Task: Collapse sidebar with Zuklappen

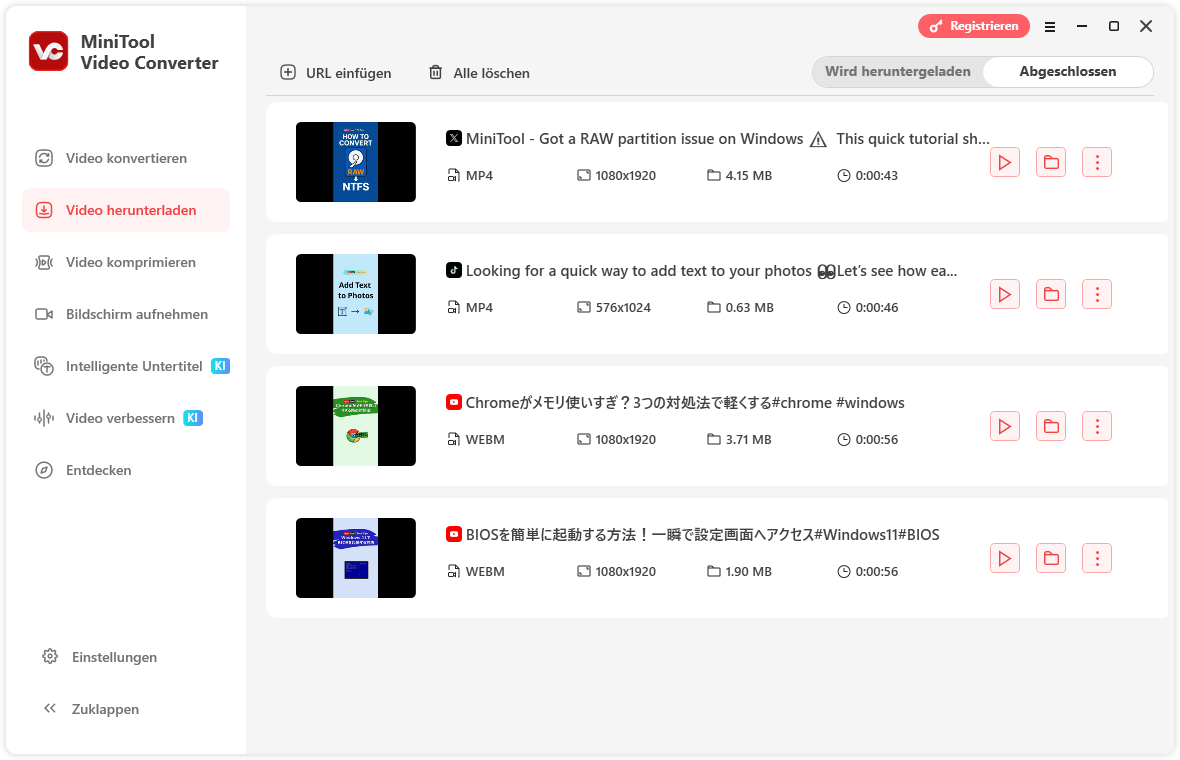Action: pyautogui.click(x=91, y=709)
